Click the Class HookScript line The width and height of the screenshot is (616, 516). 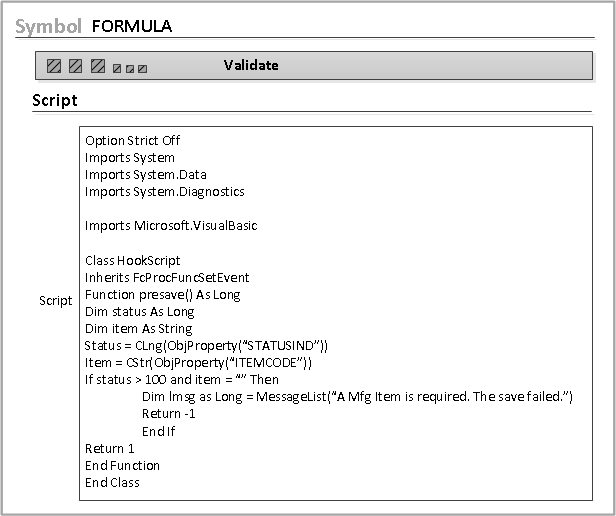pos(133,260)
